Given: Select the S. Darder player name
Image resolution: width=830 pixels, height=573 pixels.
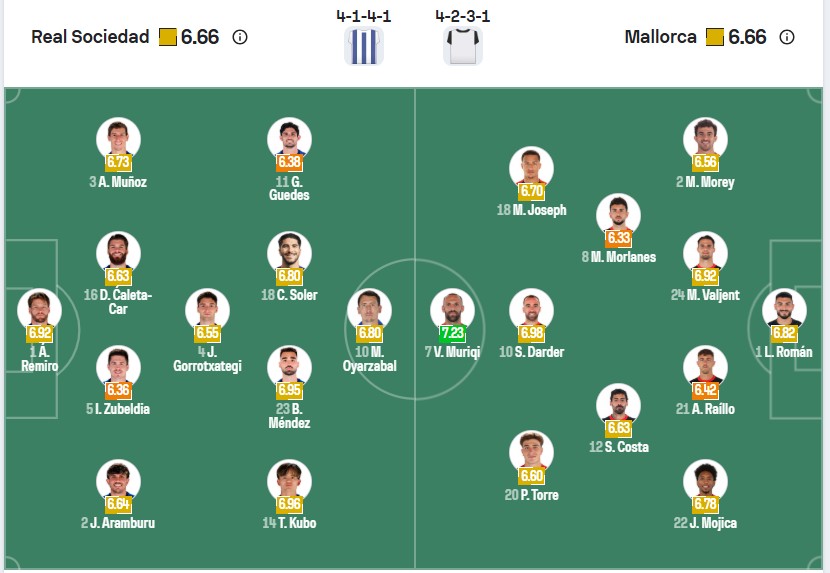Looking at the screenshot, I should click(x=539, y=352).
